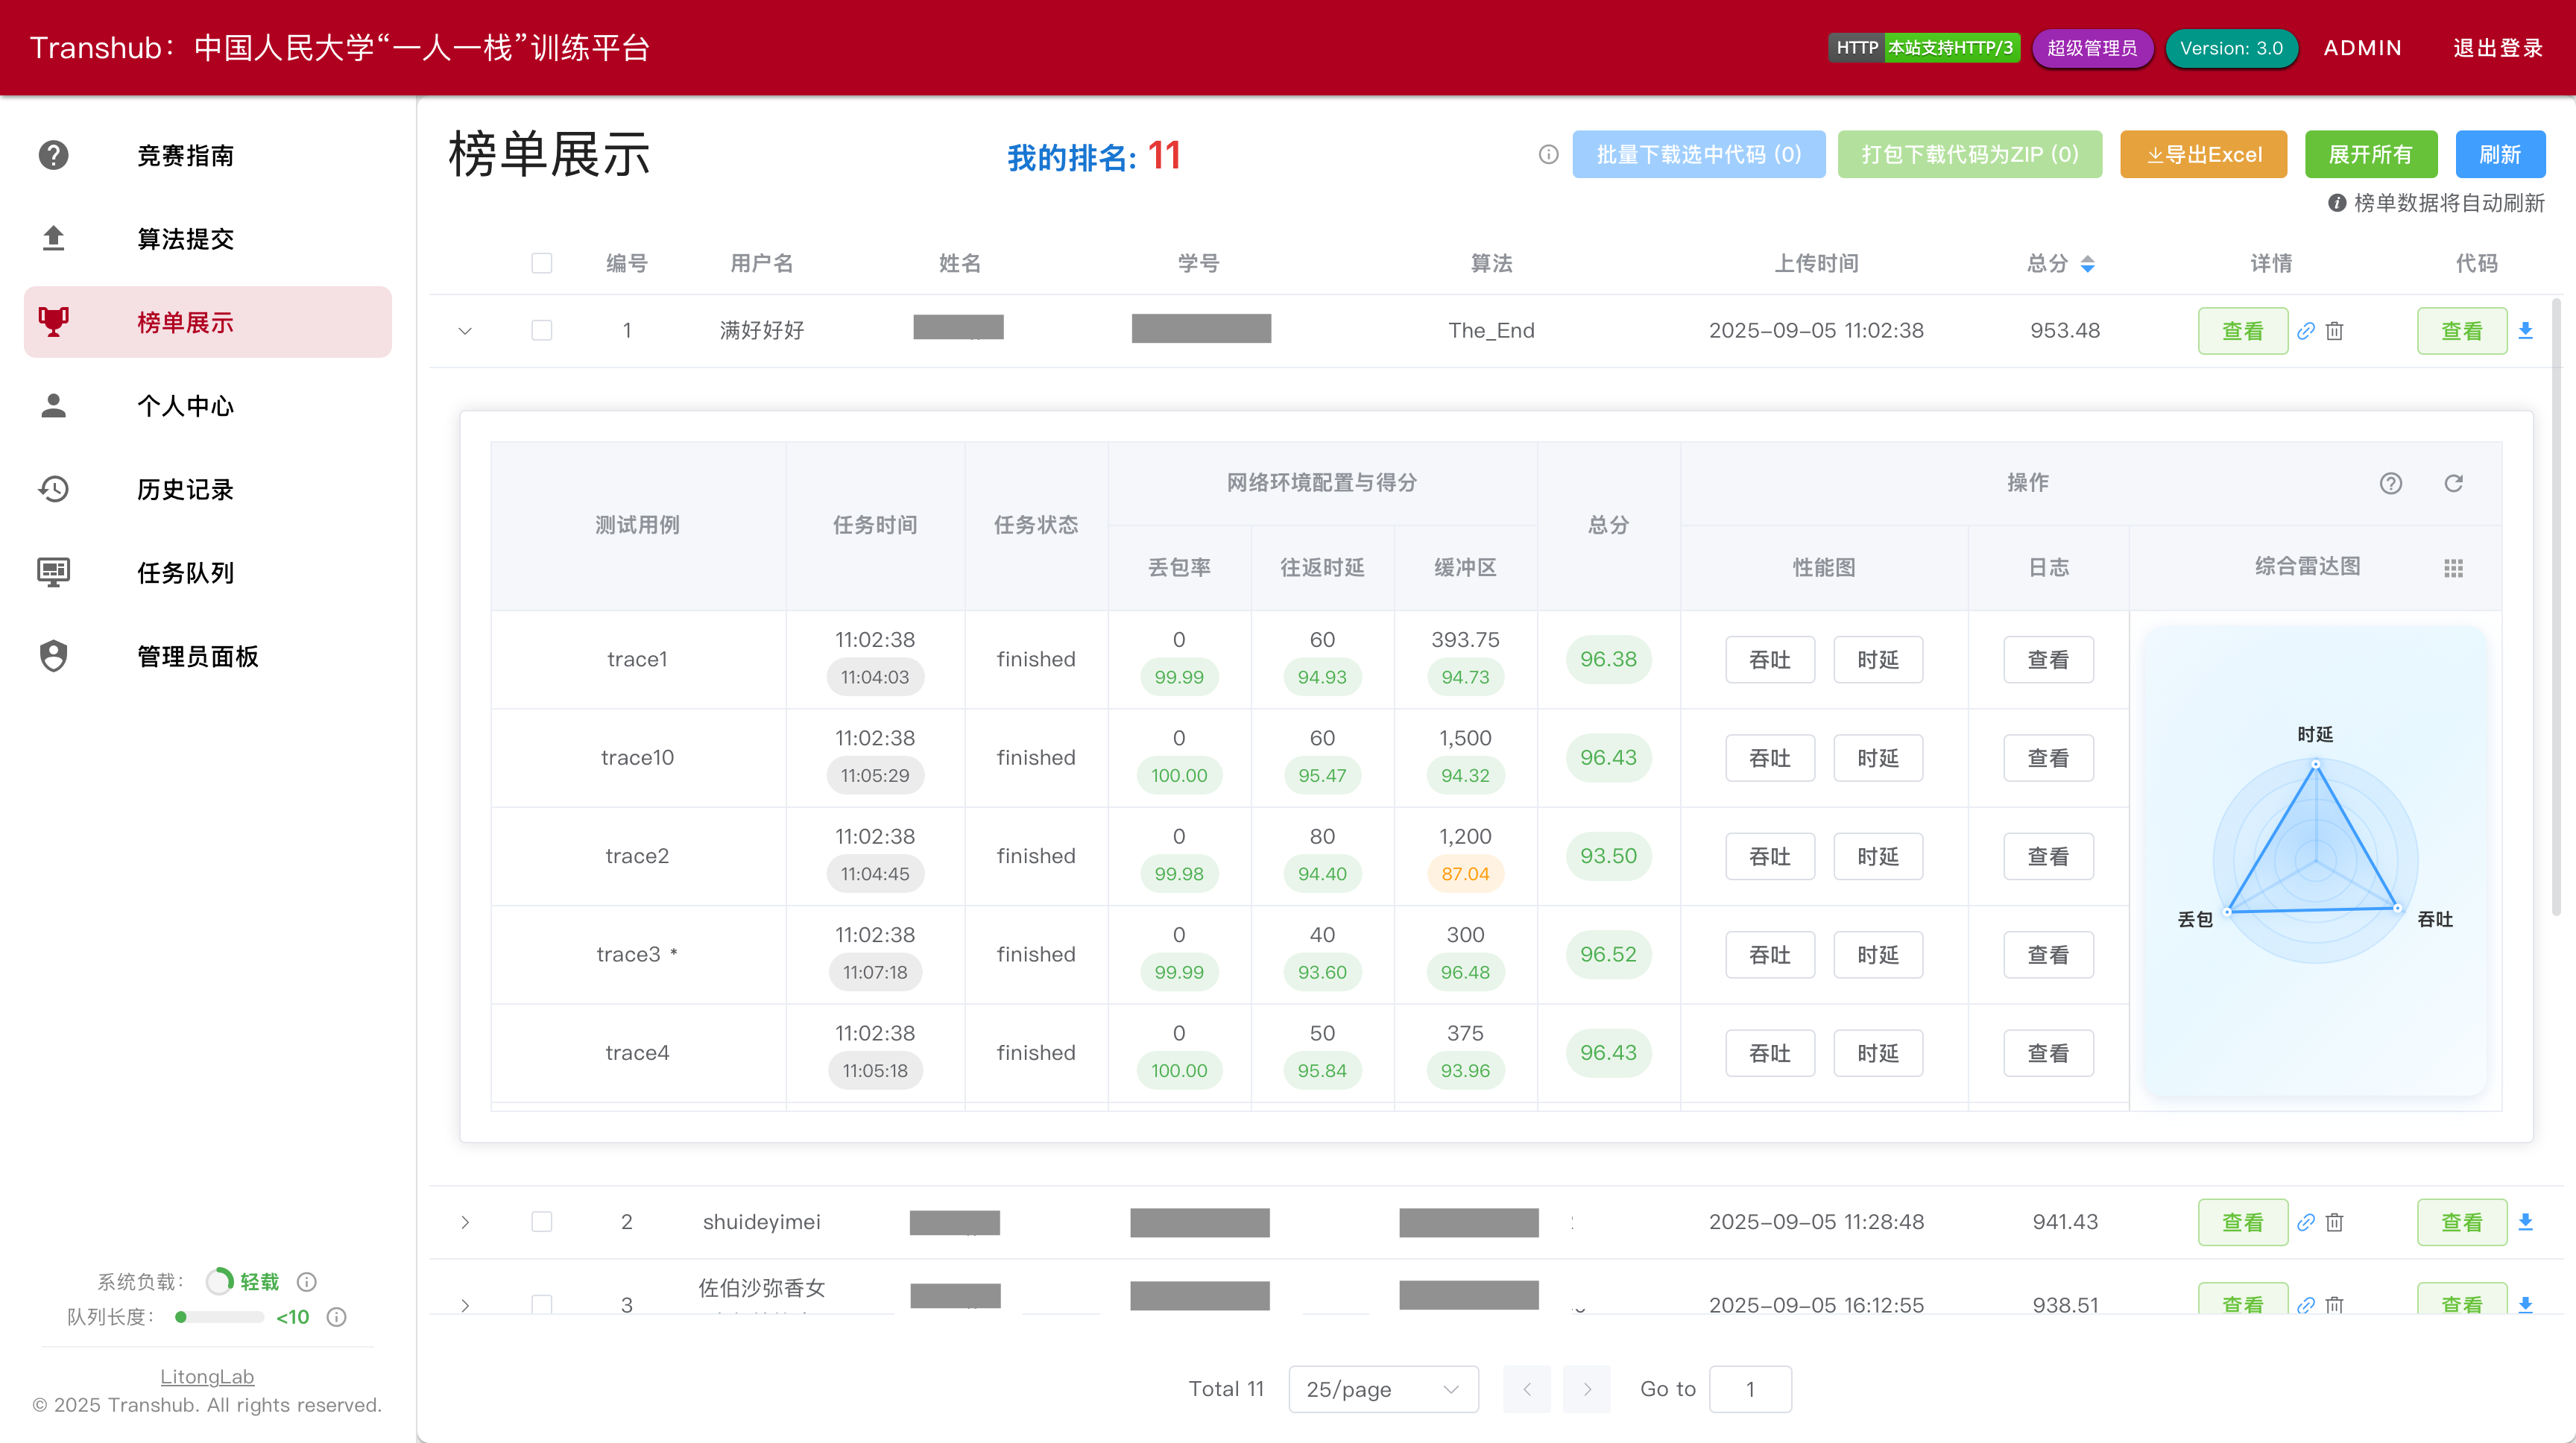This screenshot has height=1443, width=2576.
Task: Click the info icon beside the batch download button
Action: tap(1548, 155)
